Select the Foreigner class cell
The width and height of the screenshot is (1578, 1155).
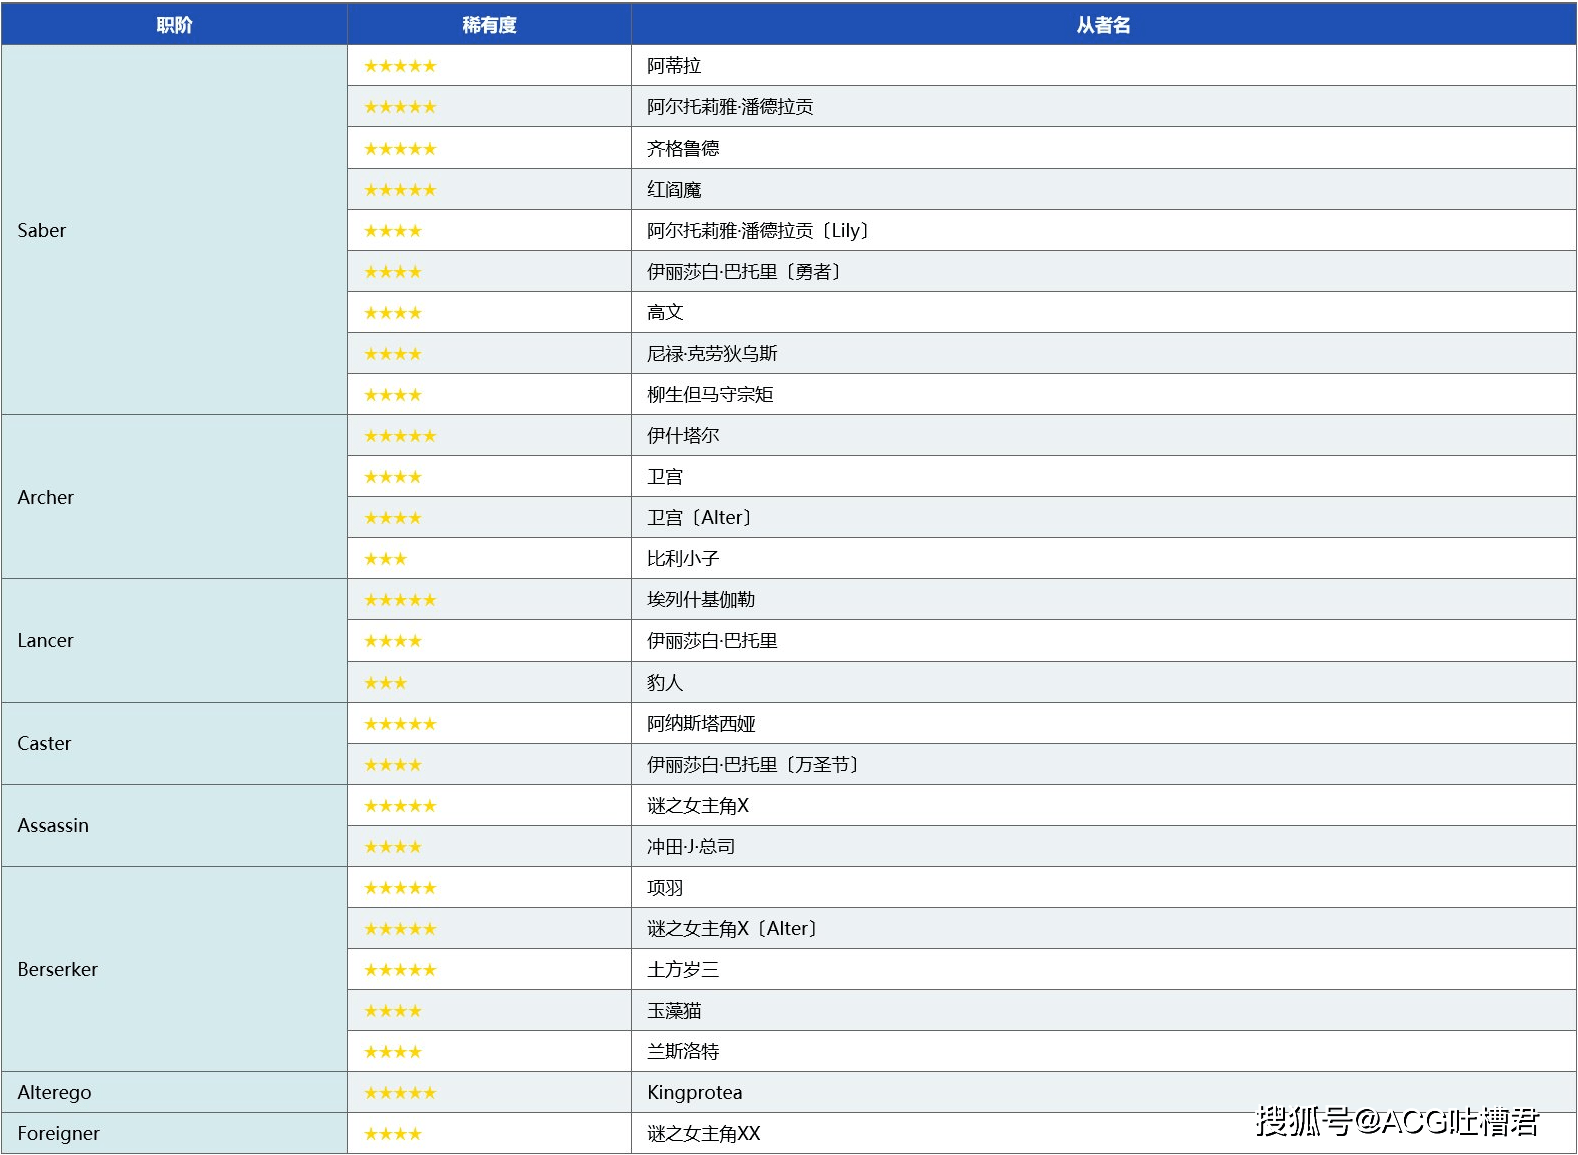tap(174, 1133)
